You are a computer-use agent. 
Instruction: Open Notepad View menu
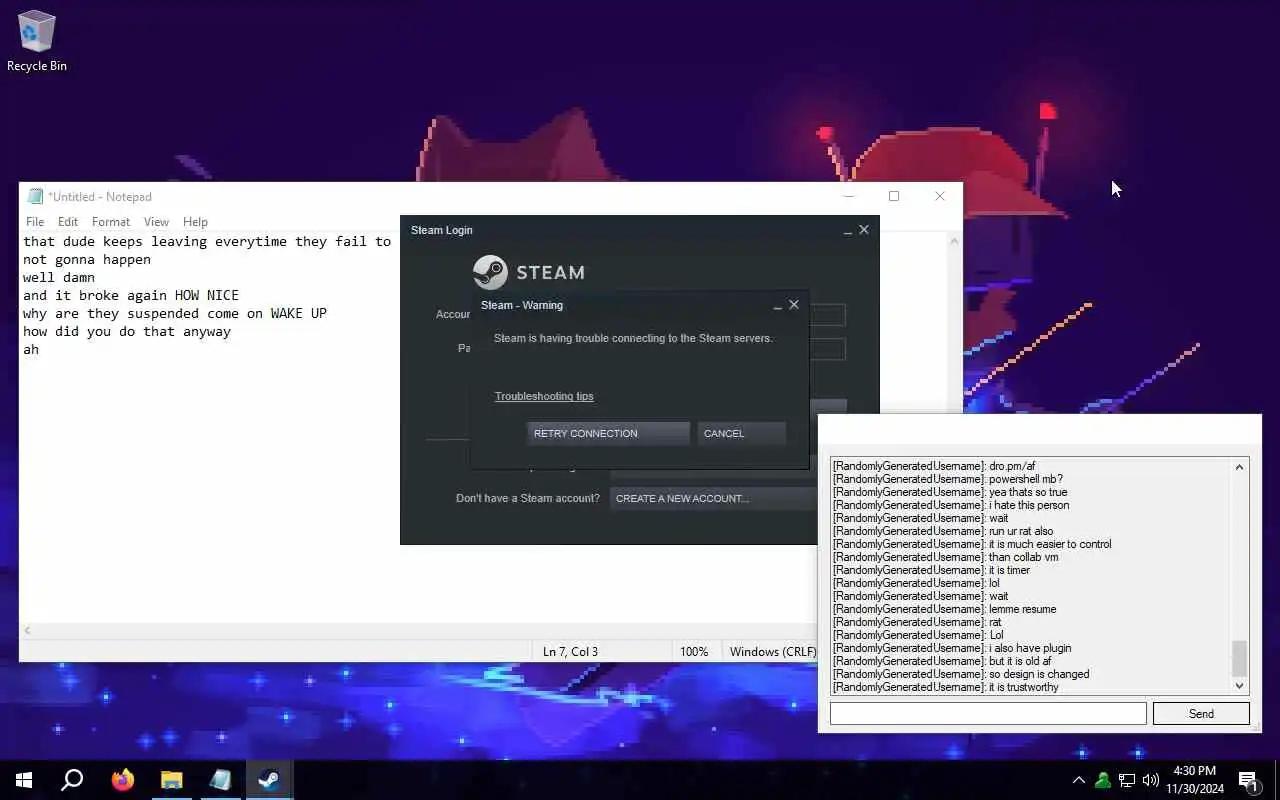156,222
